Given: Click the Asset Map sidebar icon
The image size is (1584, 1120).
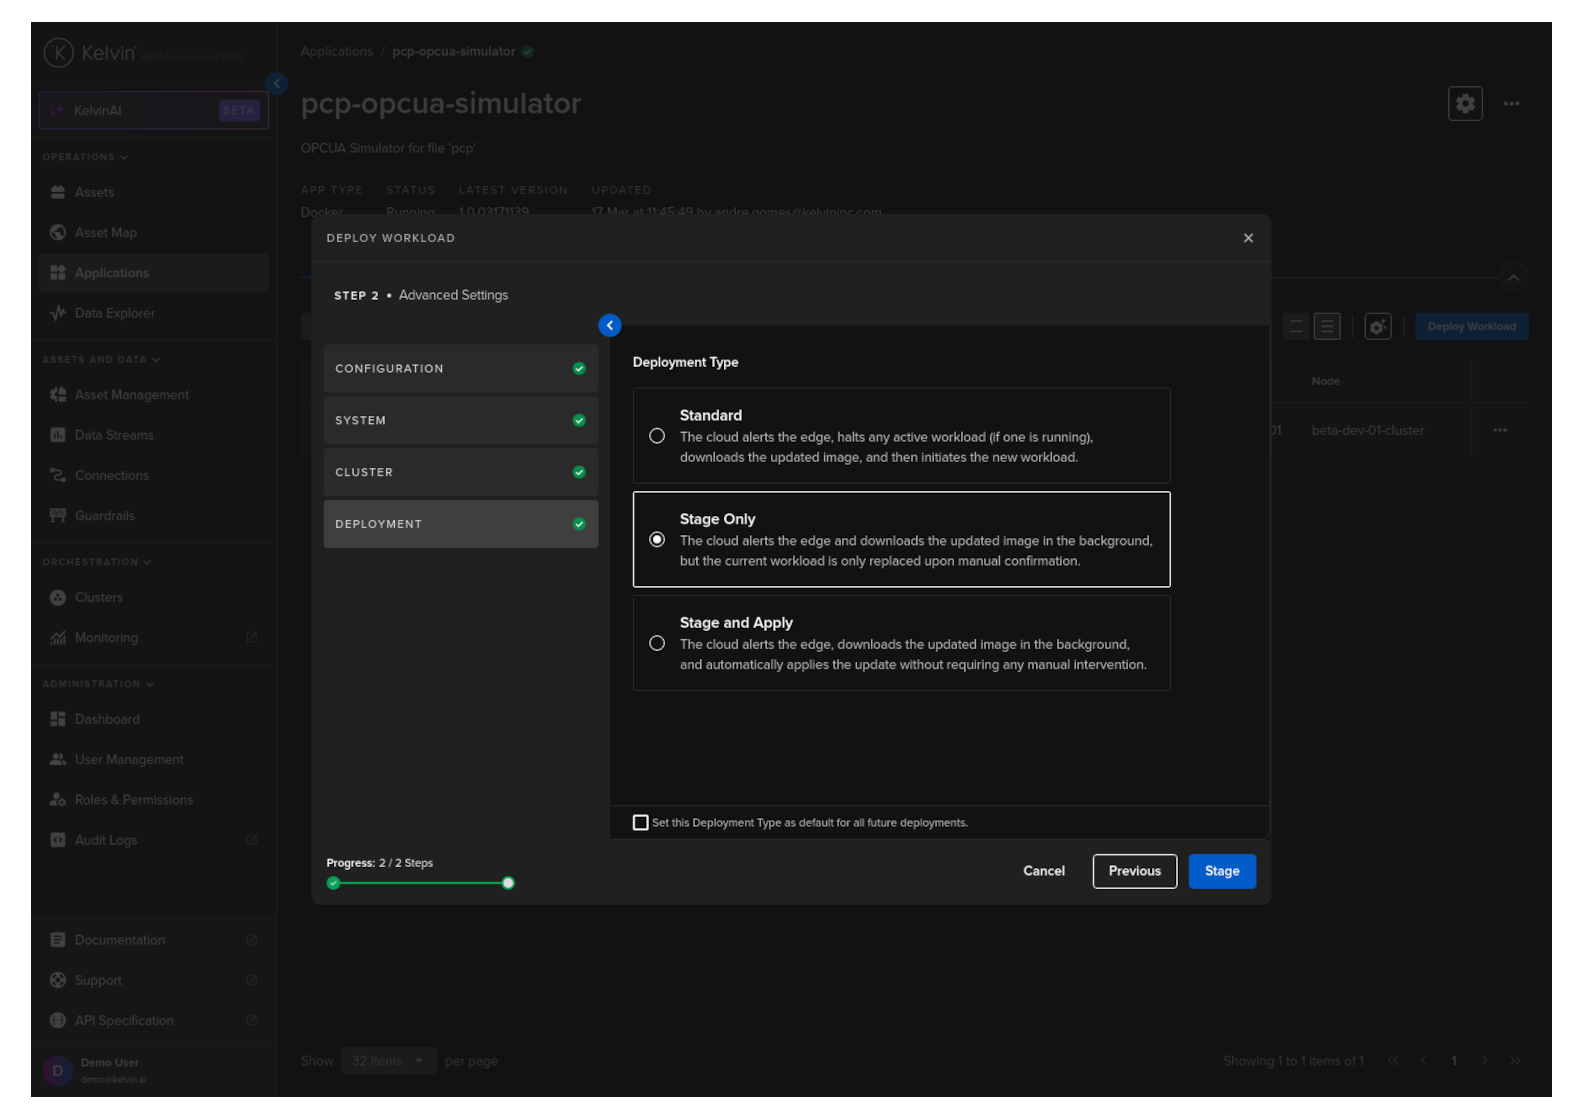Looking at the screenshot, I should pos(58,233).
